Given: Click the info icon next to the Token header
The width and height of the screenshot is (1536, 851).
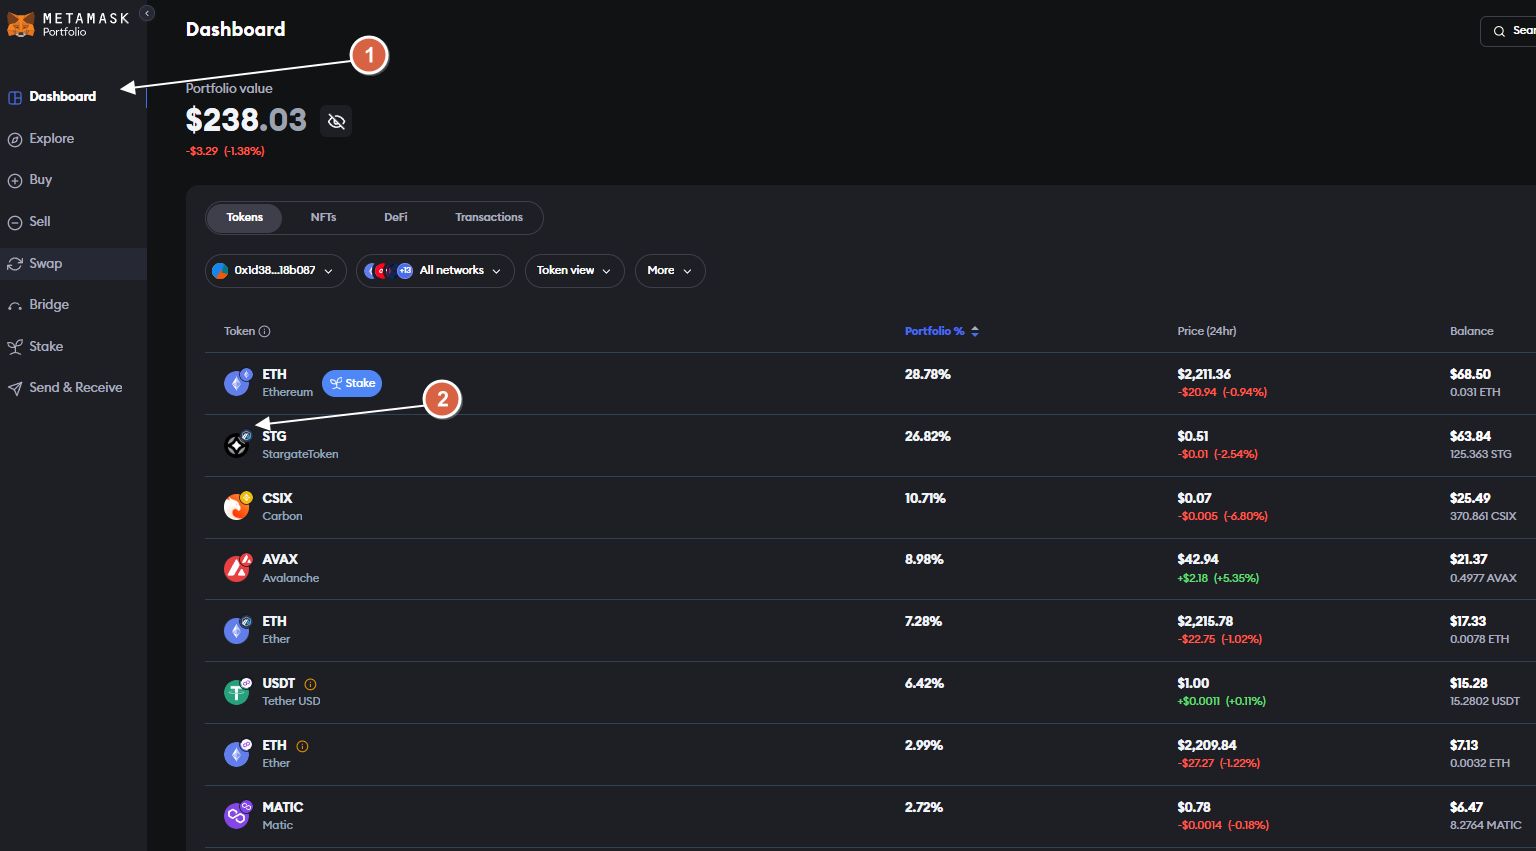Looking at the screenshot, I should [x=264, y=331].
